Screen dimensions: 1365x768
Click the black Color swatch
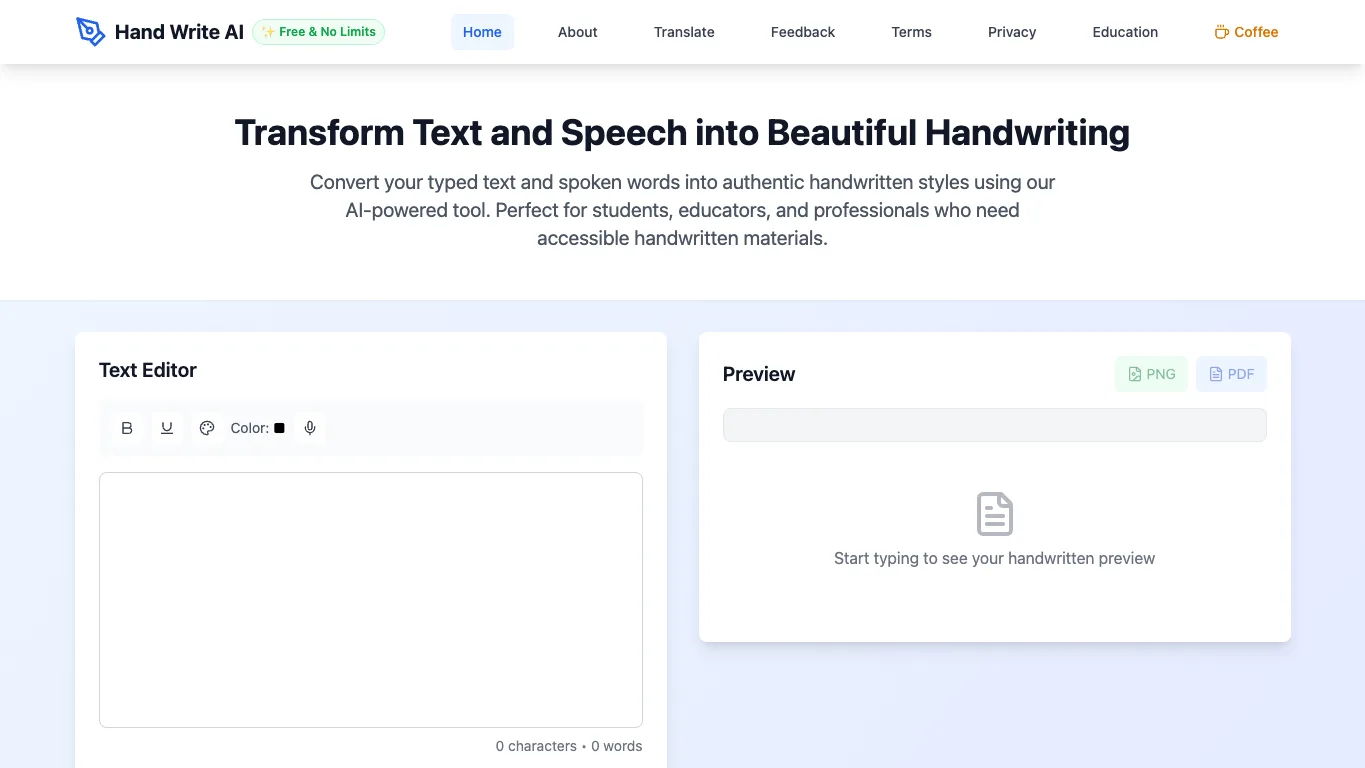pyautogui.click(x=279, y=428)
